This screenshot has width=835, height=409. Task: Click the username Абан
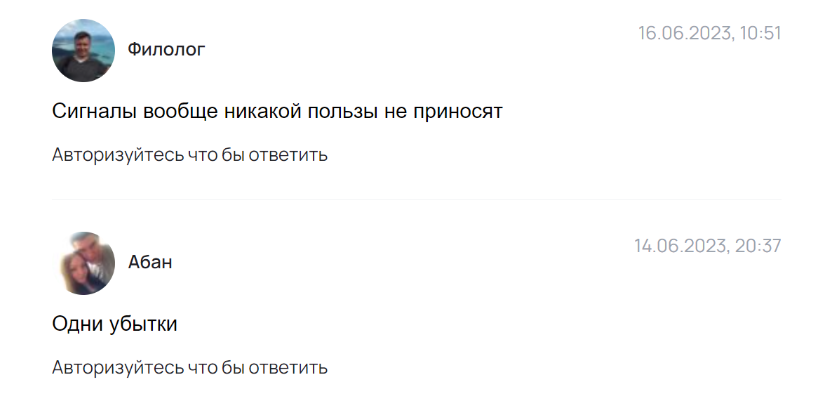pyautogui.click(x=150, y=262)
